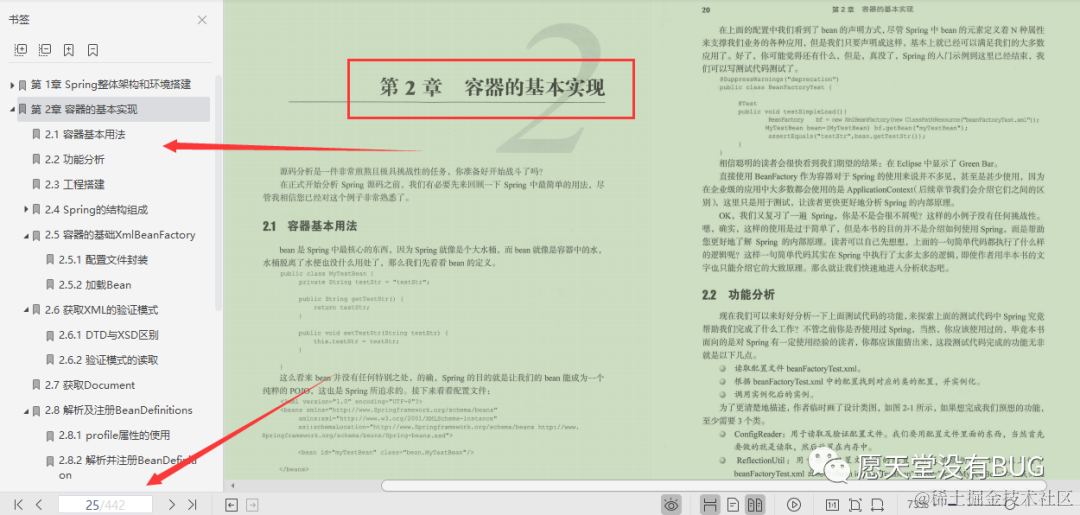Viewport: 1080px width, 515px height.
Task: Click the document horizontal scrollbar thumb
Action: coord(713,485)
